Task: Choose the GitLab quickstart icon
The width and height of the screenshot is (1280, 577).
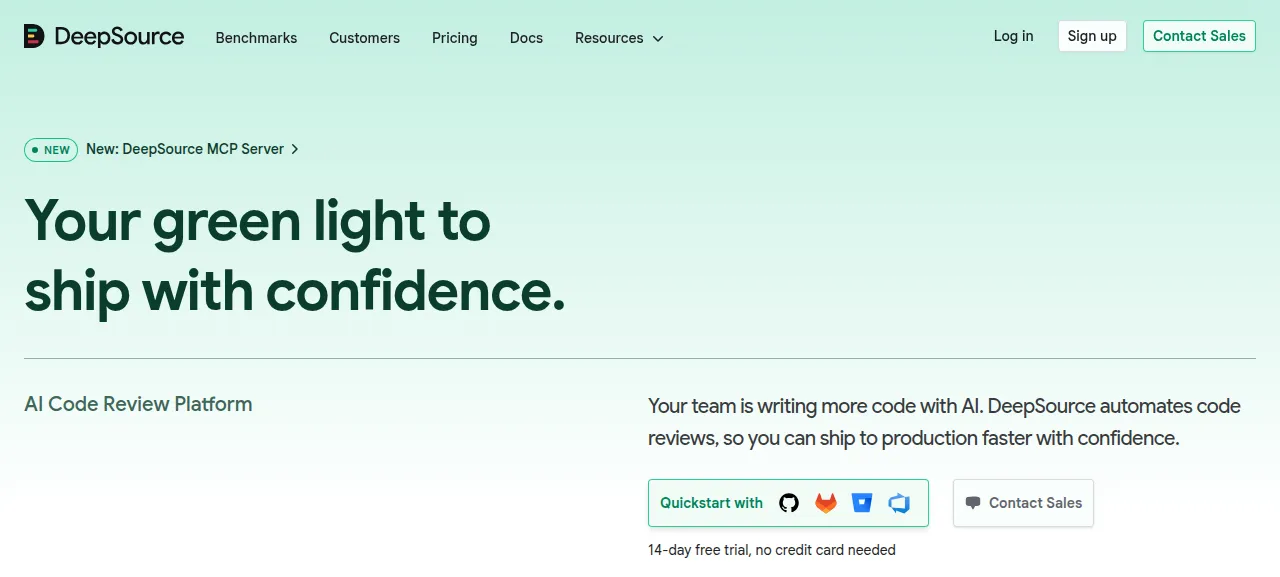Action: pyautogui.click(x=826, y=503)
